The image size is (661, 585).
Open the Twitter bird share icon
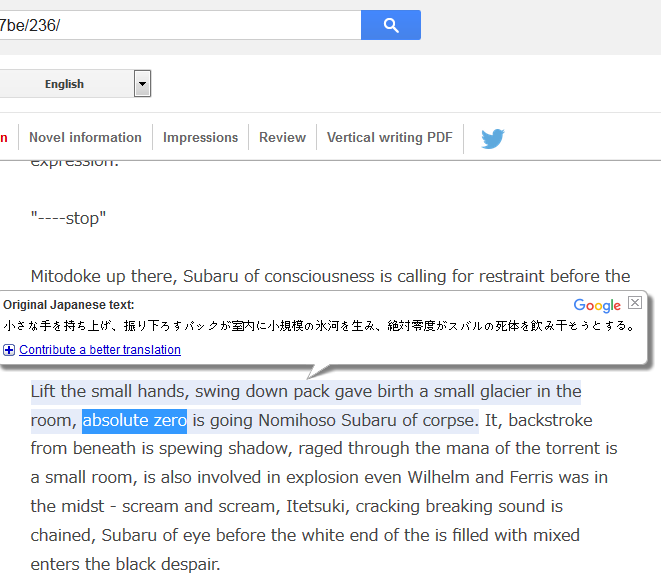pos(492,138)
